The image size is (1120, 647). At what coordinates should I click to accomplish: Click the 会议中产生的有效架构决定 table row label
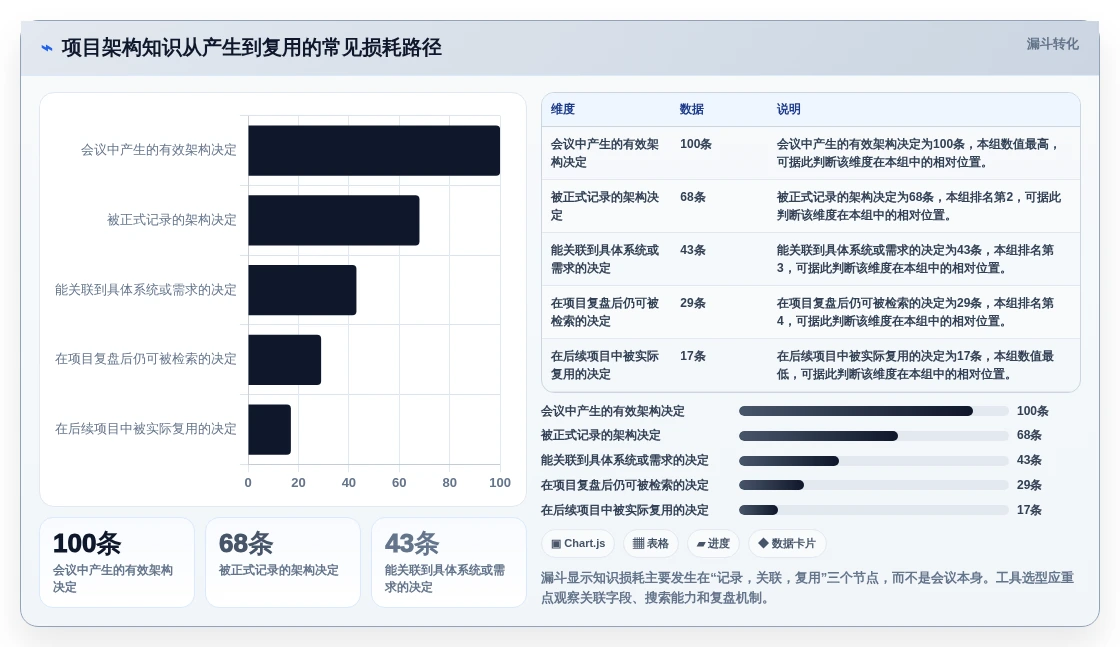tap(605, 153)
